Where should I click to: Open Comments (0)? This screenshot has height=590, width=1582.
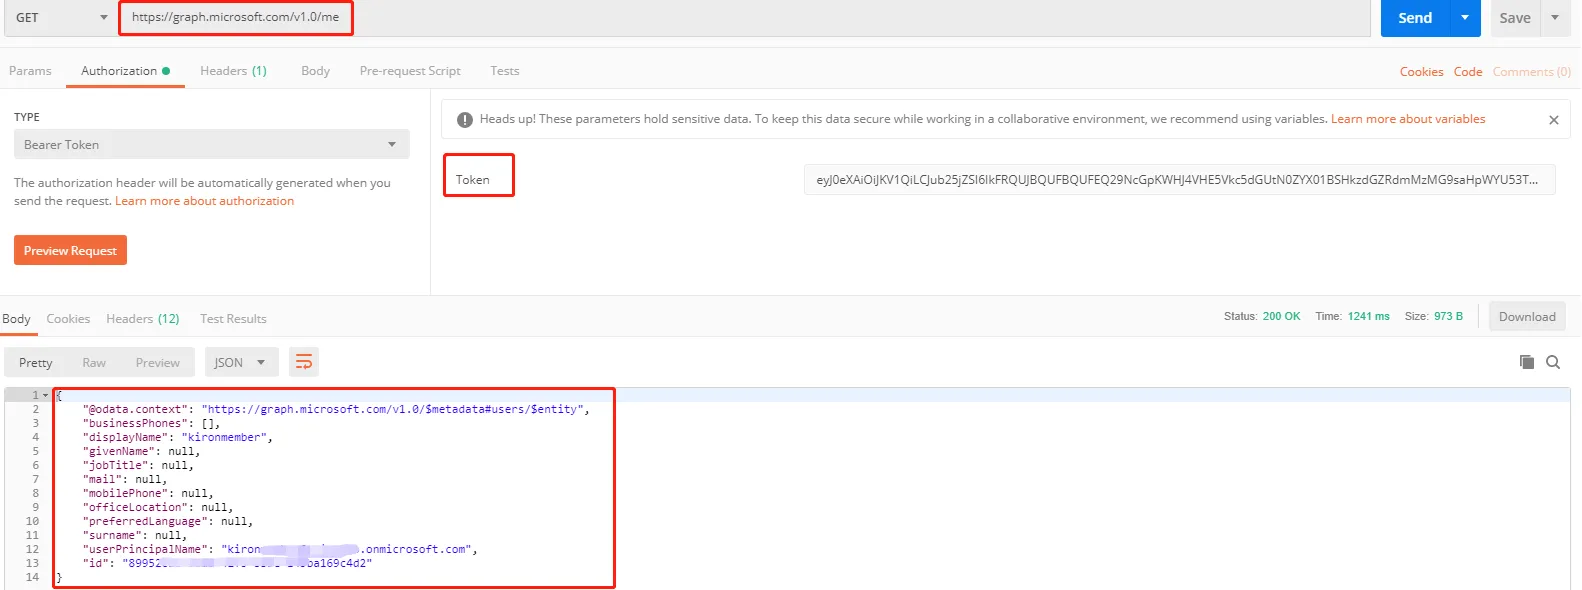point(1531,72)
